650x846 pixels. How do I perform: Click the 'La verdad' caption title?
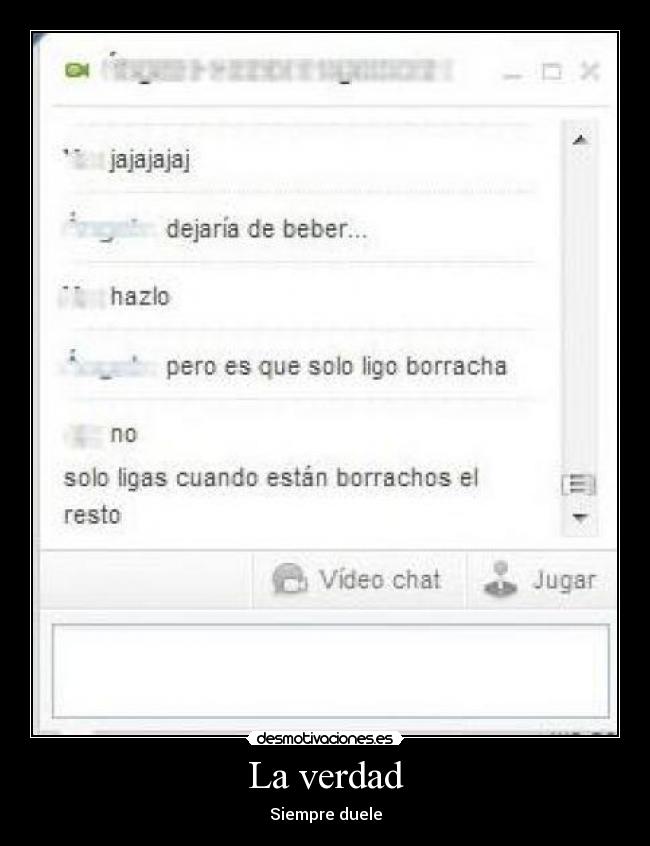tap(325, 775)
